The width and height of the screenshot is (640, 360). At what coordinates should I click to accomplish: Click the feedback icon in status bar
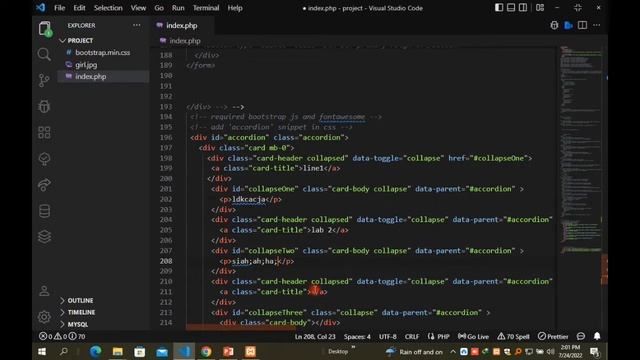pyautogui.click(x=581, y=336)
